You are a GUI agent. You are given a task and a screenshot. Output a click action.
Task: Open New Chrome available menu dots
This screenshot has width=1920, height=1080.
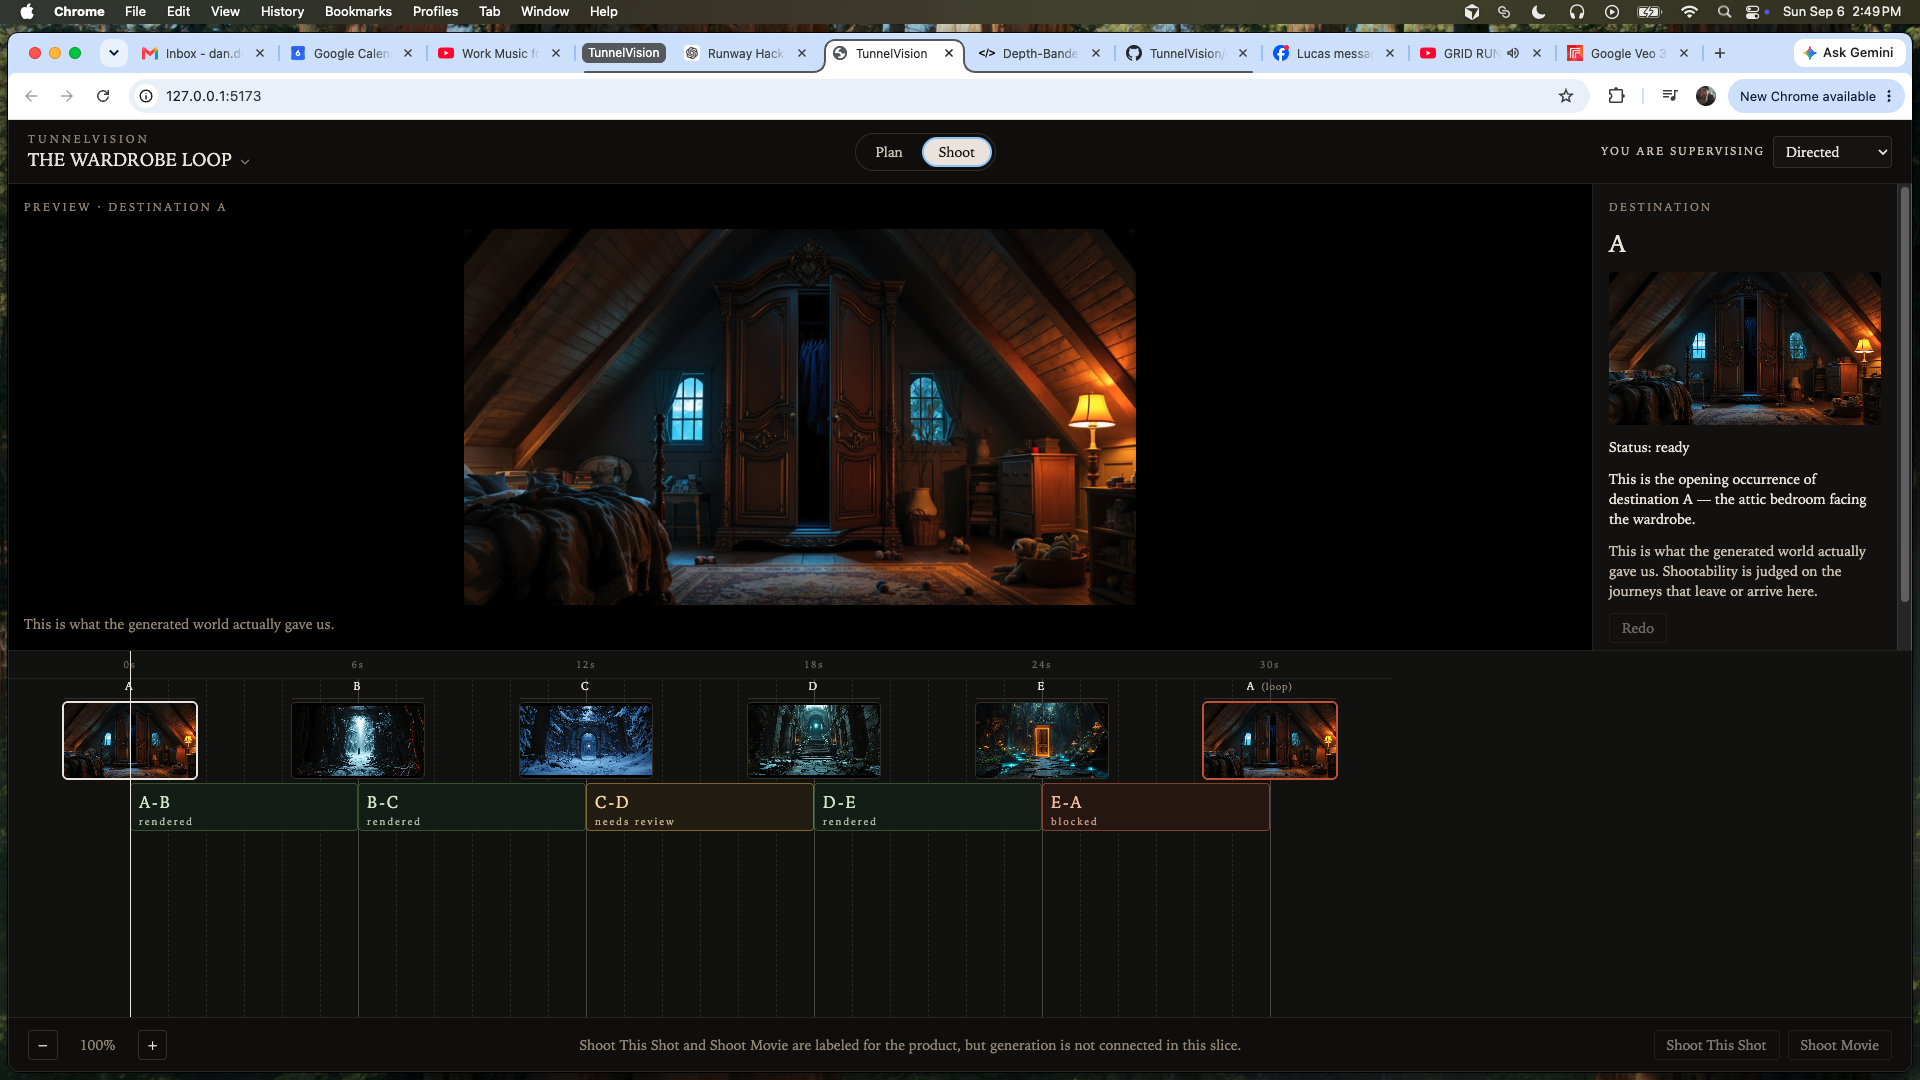[1889, 96]
